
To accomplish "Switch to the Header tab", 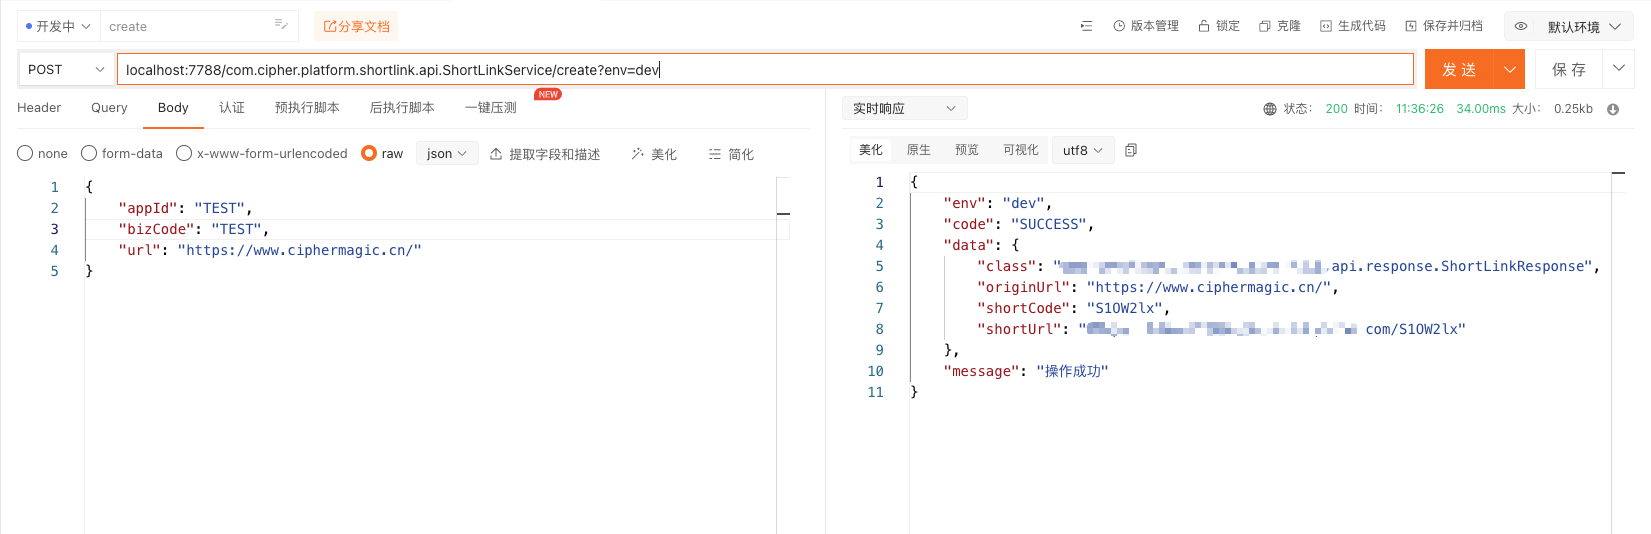I will pyautogui.click(x=39, y=108).
